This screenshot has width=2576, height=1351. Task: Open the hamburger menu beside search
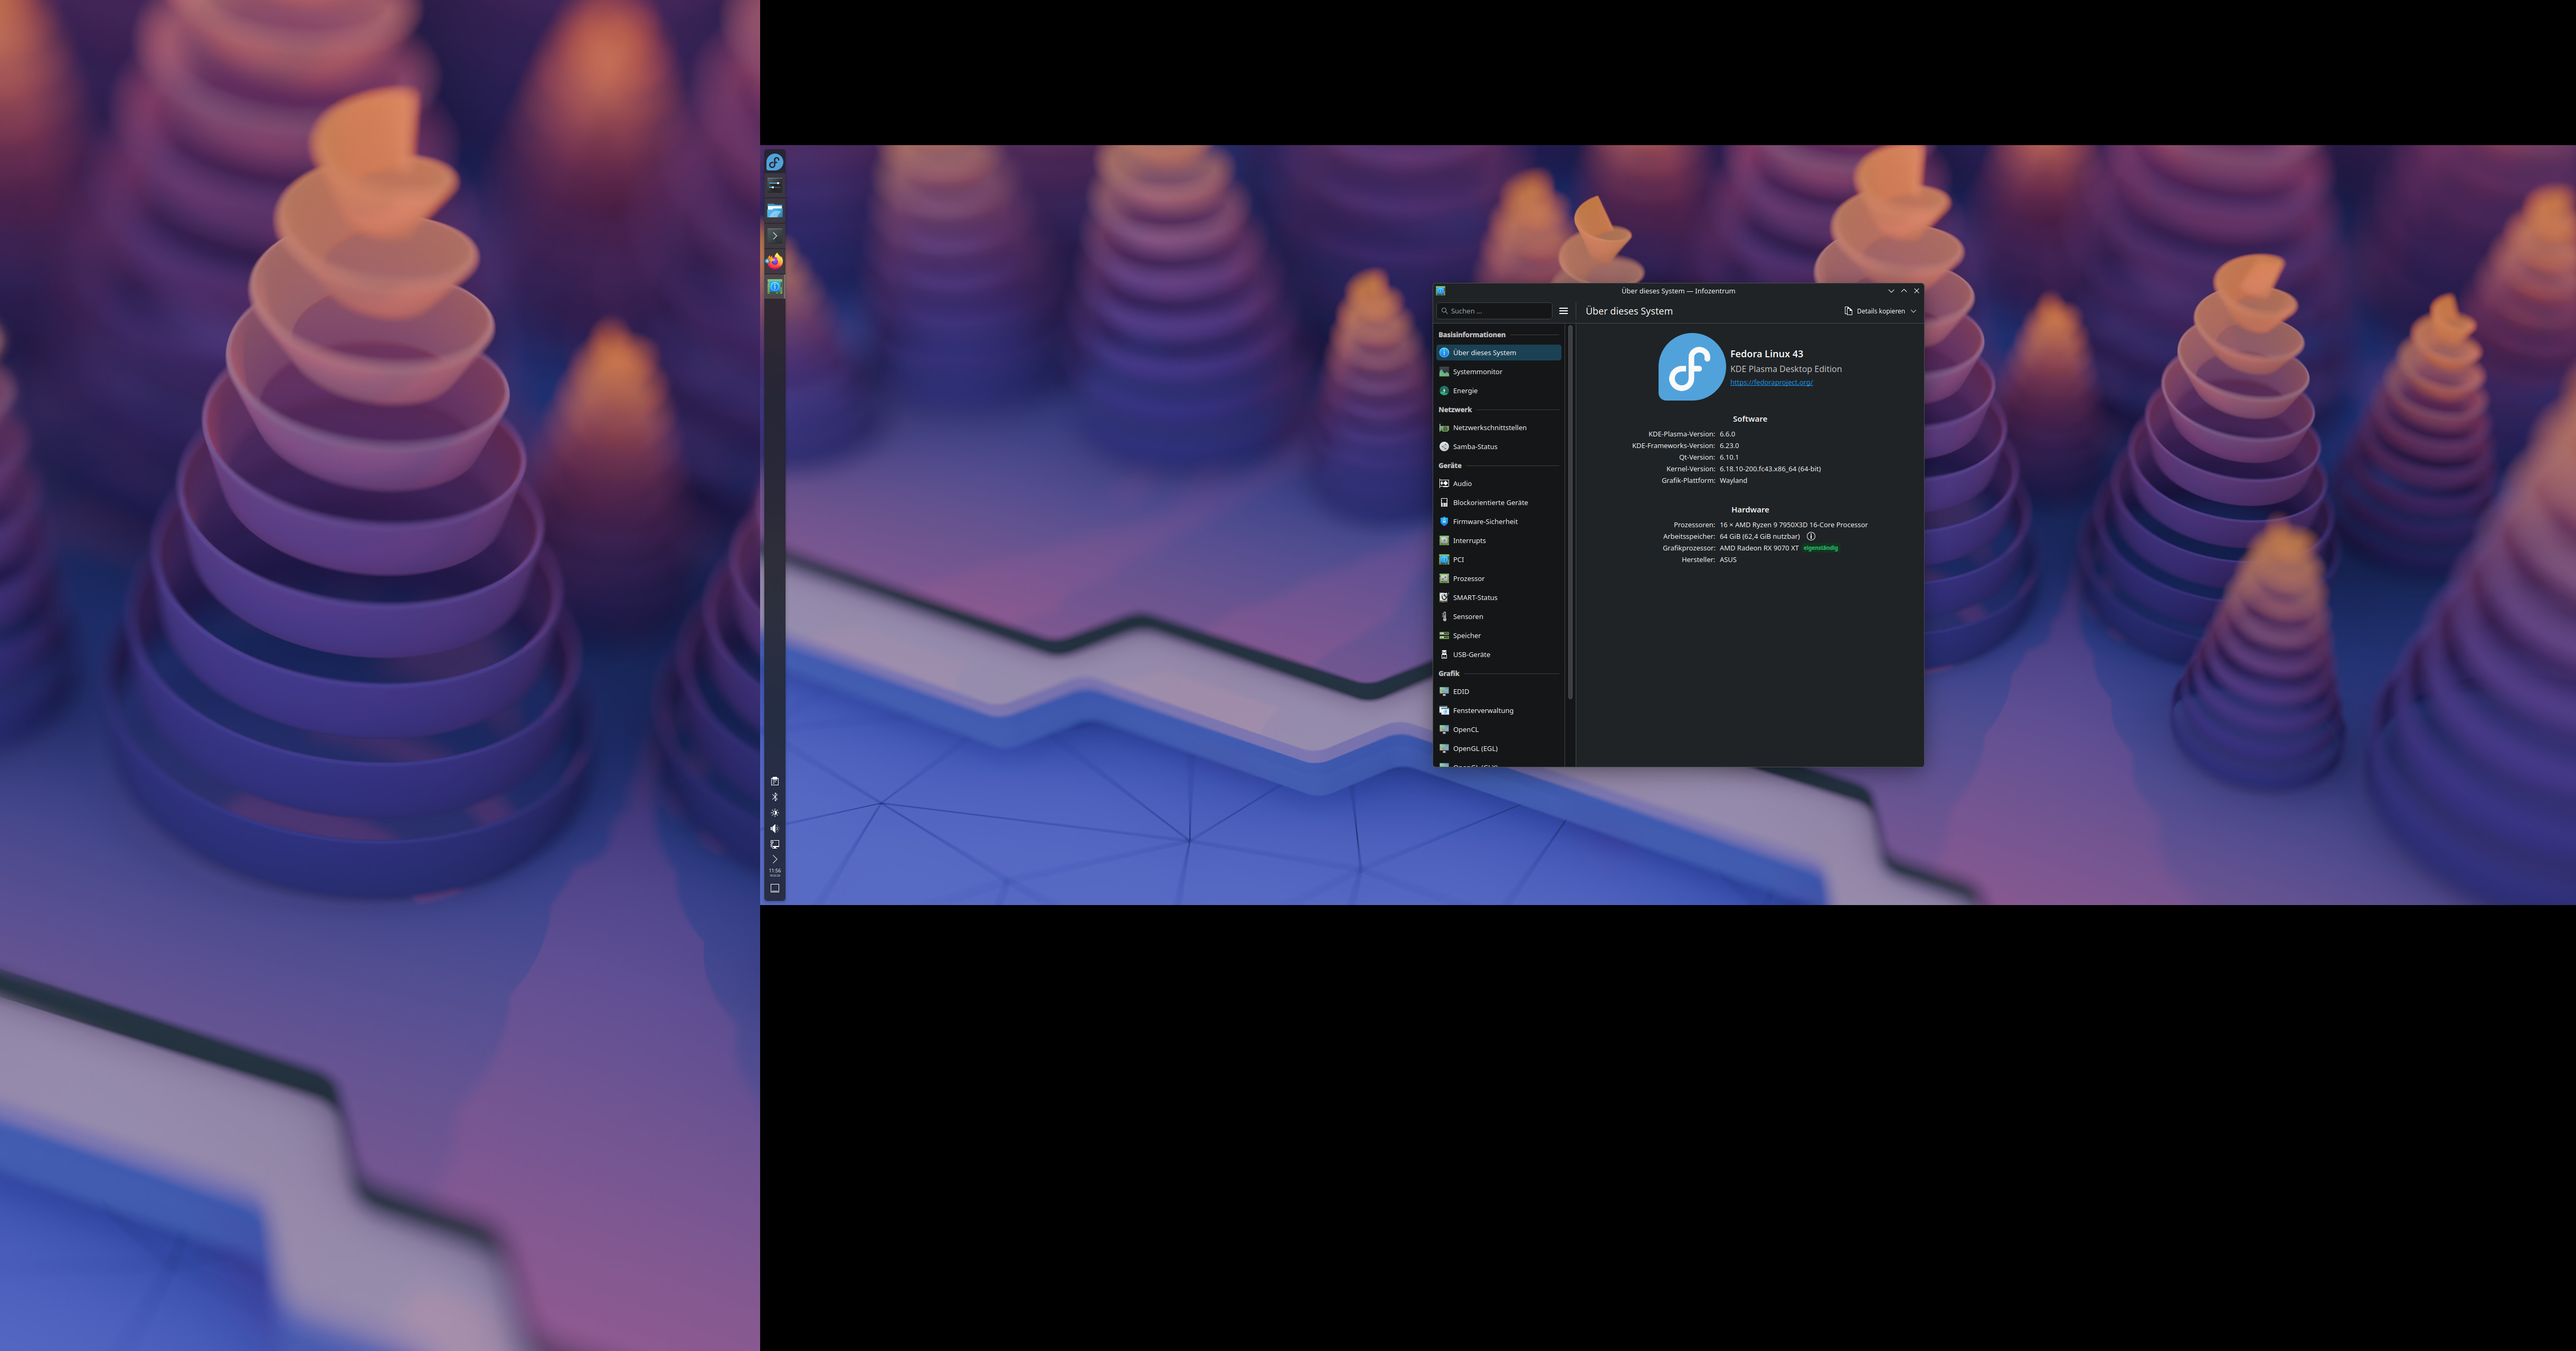[x=1563, y=311]
